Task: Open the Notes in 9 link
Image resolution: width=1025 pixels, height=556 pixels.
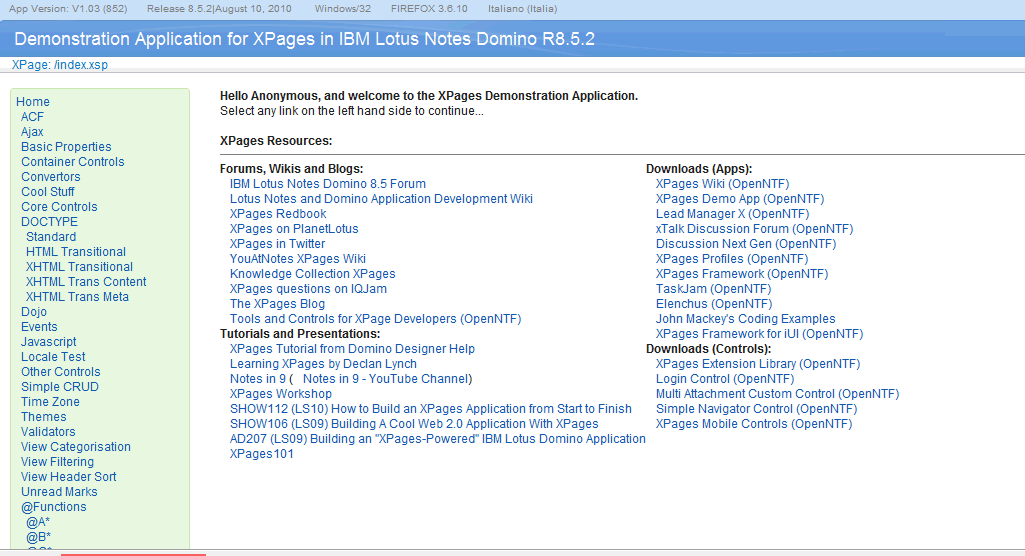Action: click(x=258, y=380)
